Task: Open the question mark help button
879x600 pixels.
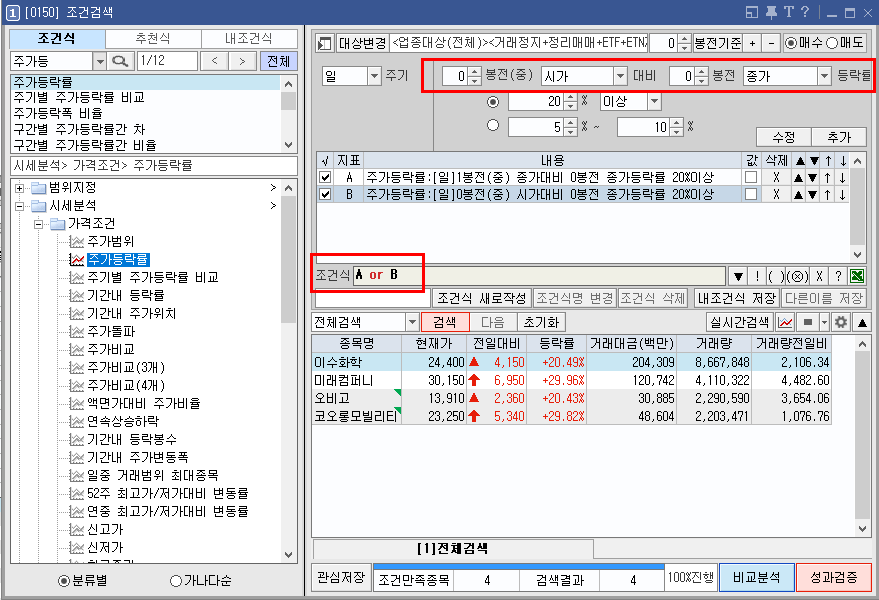Action: [838, 276]
